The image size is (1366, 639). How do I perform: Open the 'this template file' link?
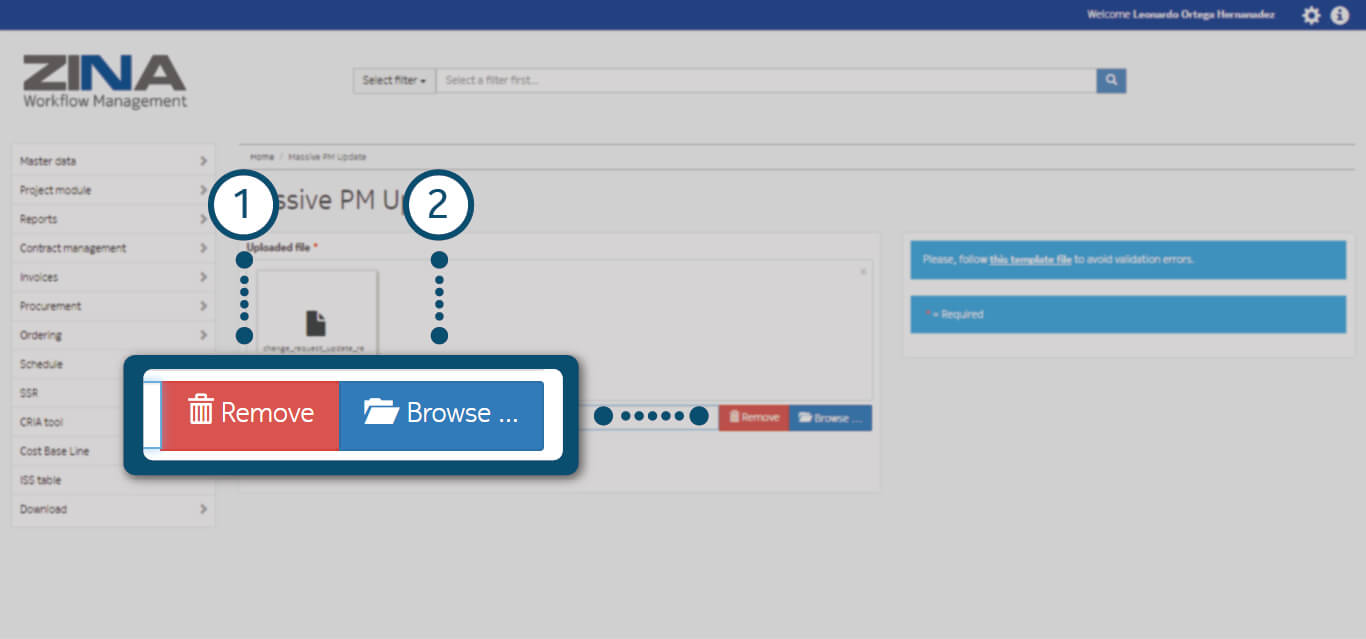pos(1030,259)
